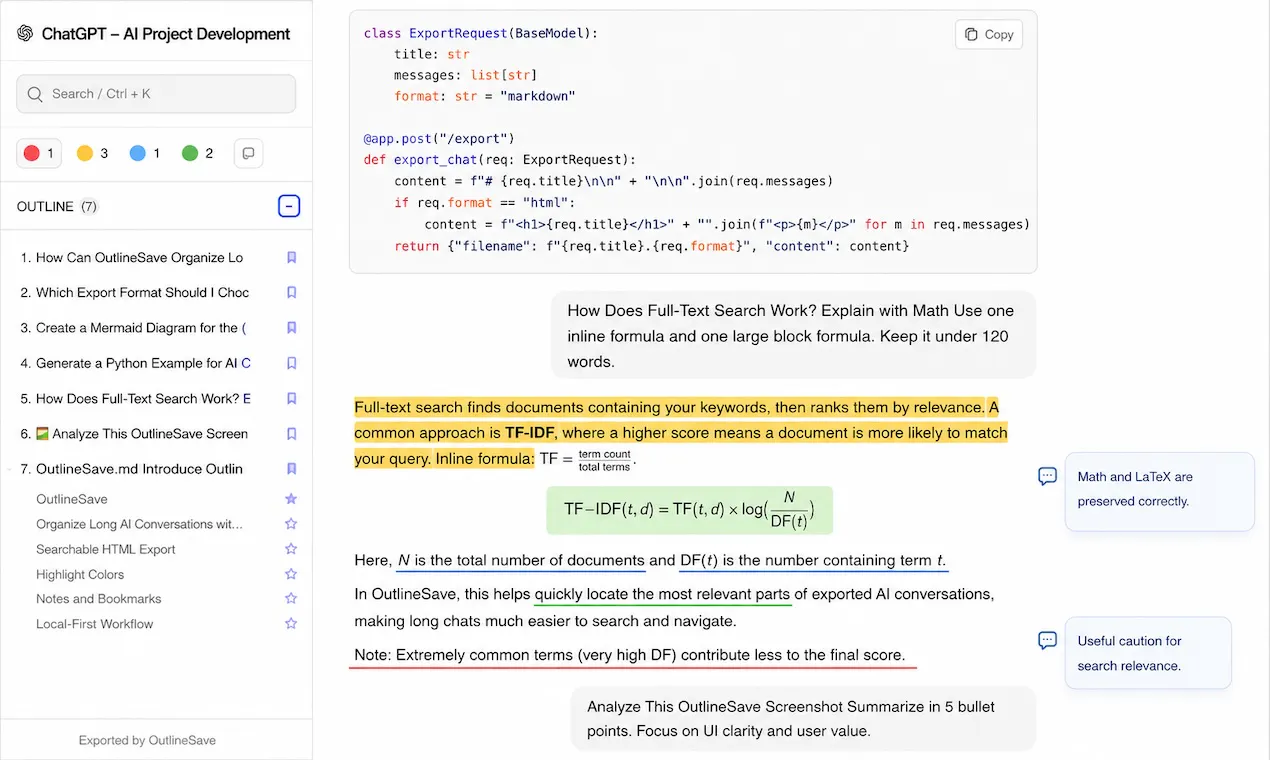
Task: Click the 'Exported by OutlineSave' footer text
Action: [x=147, y=741]
